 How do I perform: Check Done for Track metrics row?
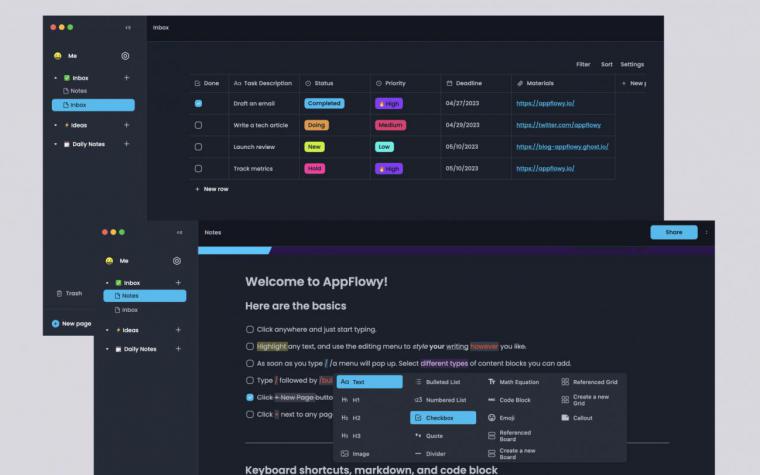(198, 169)
